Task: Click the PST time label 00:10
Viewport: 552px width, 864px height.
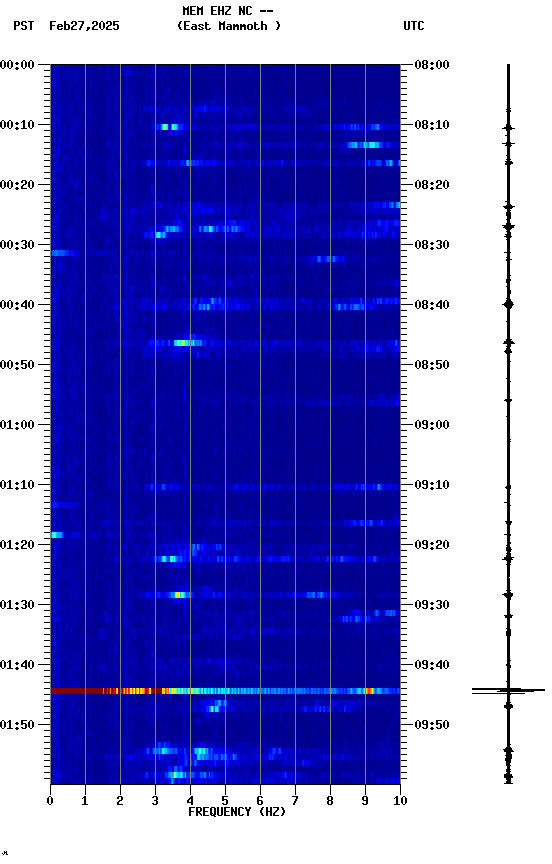Action: [x=17, y=125]
